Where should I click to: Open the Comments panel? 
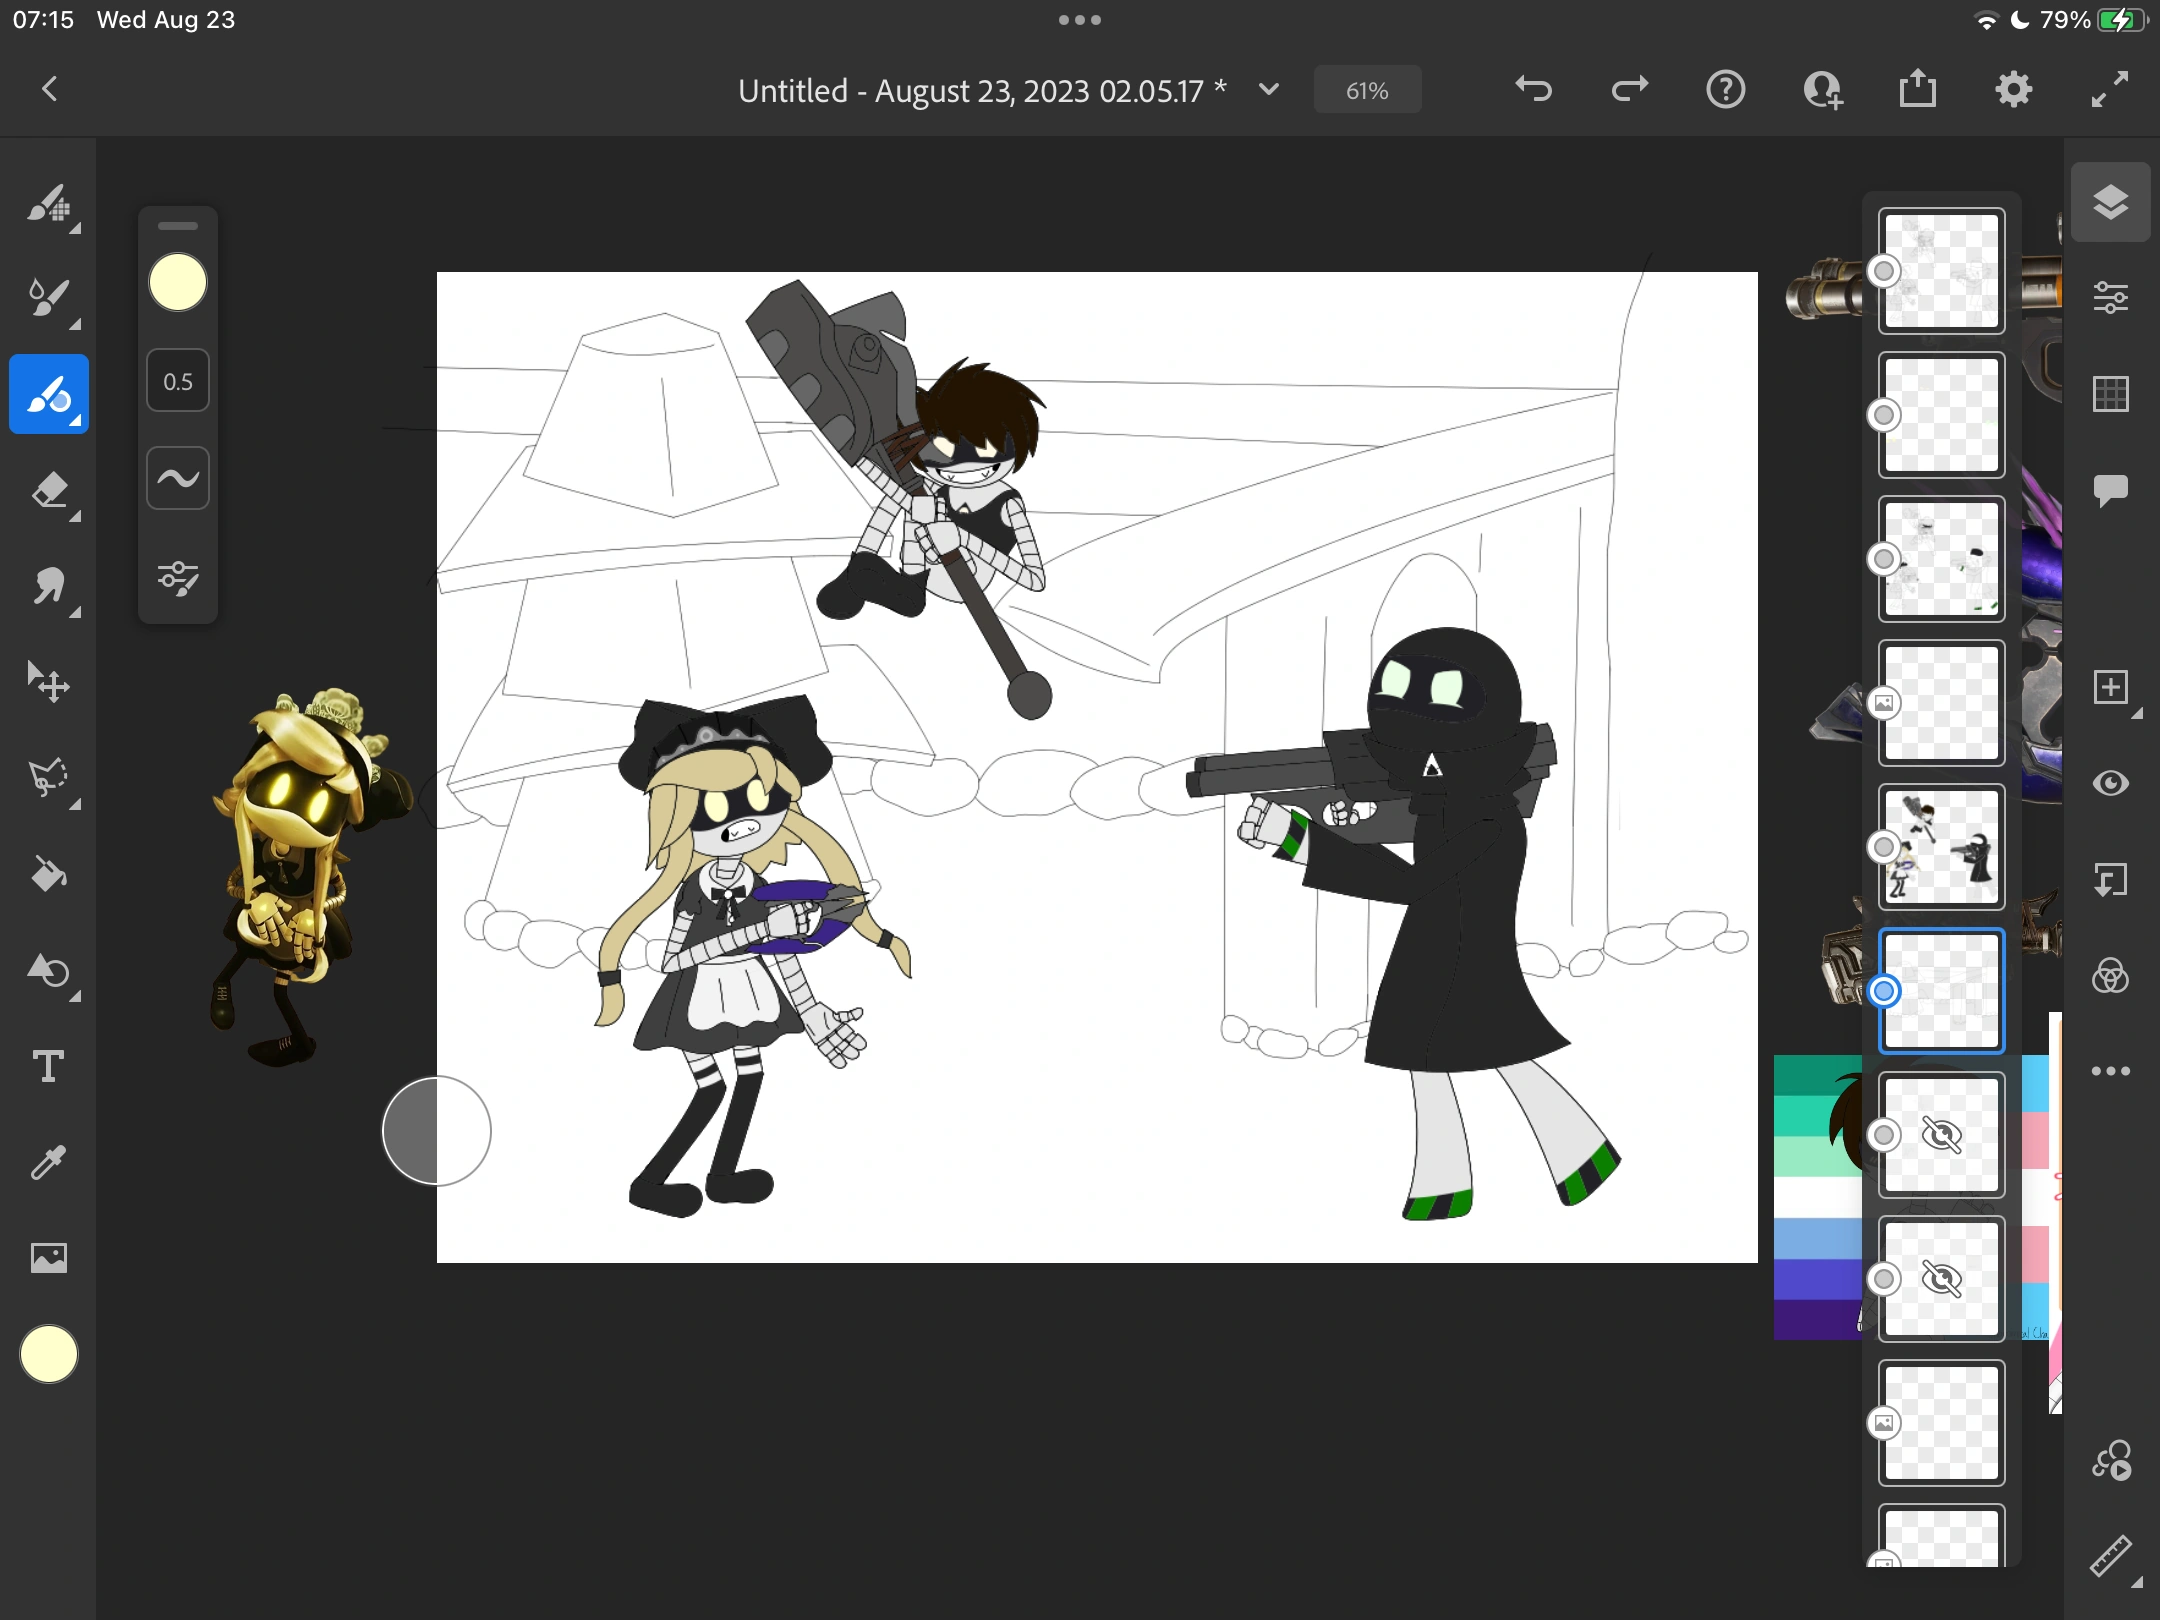point(2112,490)
